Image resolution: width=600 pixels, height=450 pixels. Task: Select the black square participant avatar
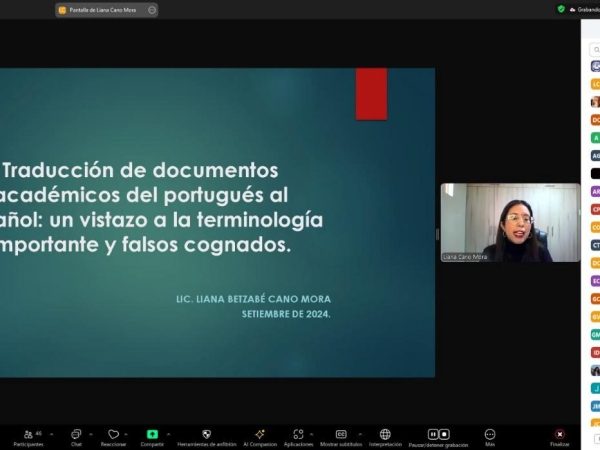pyautogui.click(x=595, y=173)
